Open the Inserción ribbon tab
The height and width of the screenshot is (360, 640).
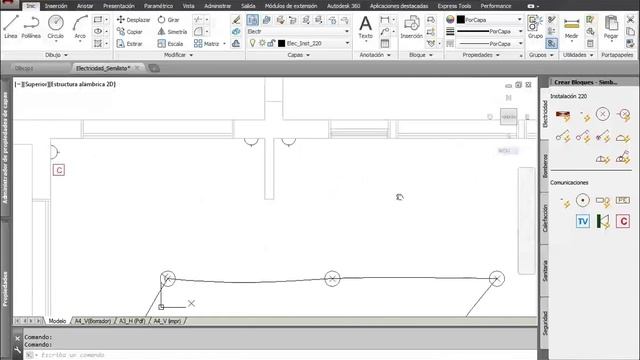coord(56,6)
